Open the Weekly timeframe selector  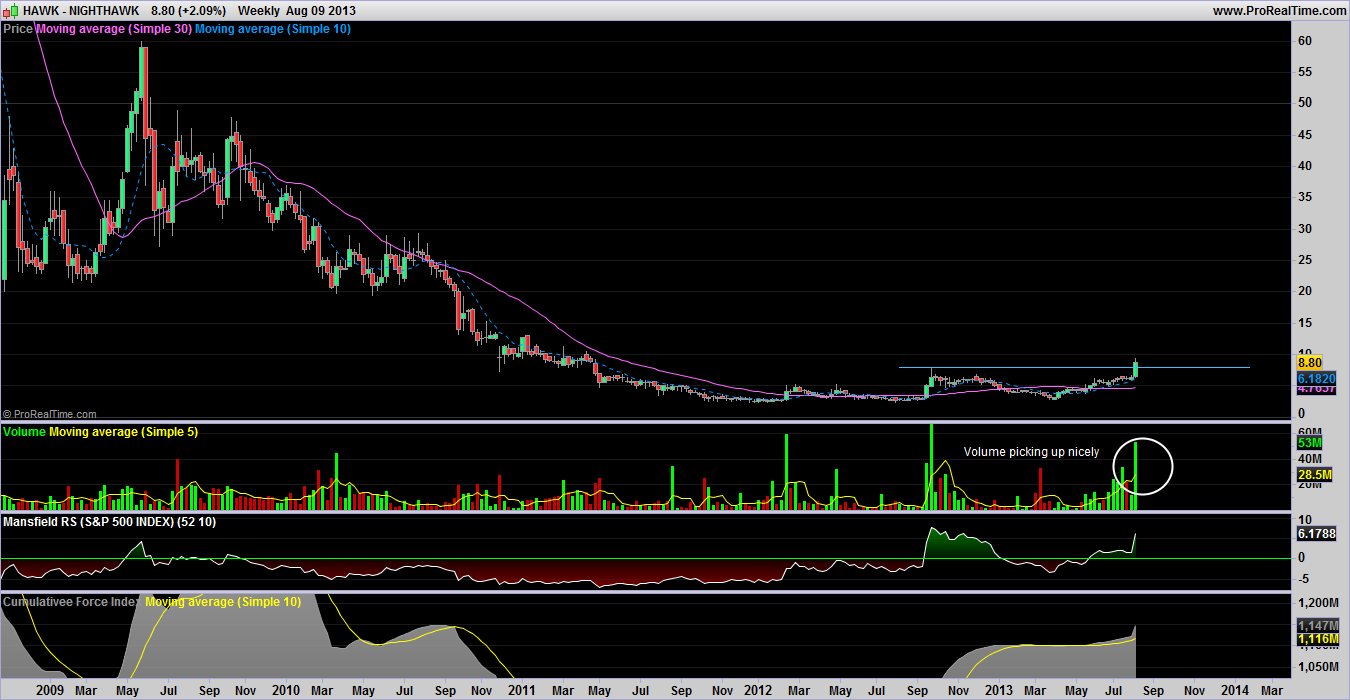pos(258,10)
